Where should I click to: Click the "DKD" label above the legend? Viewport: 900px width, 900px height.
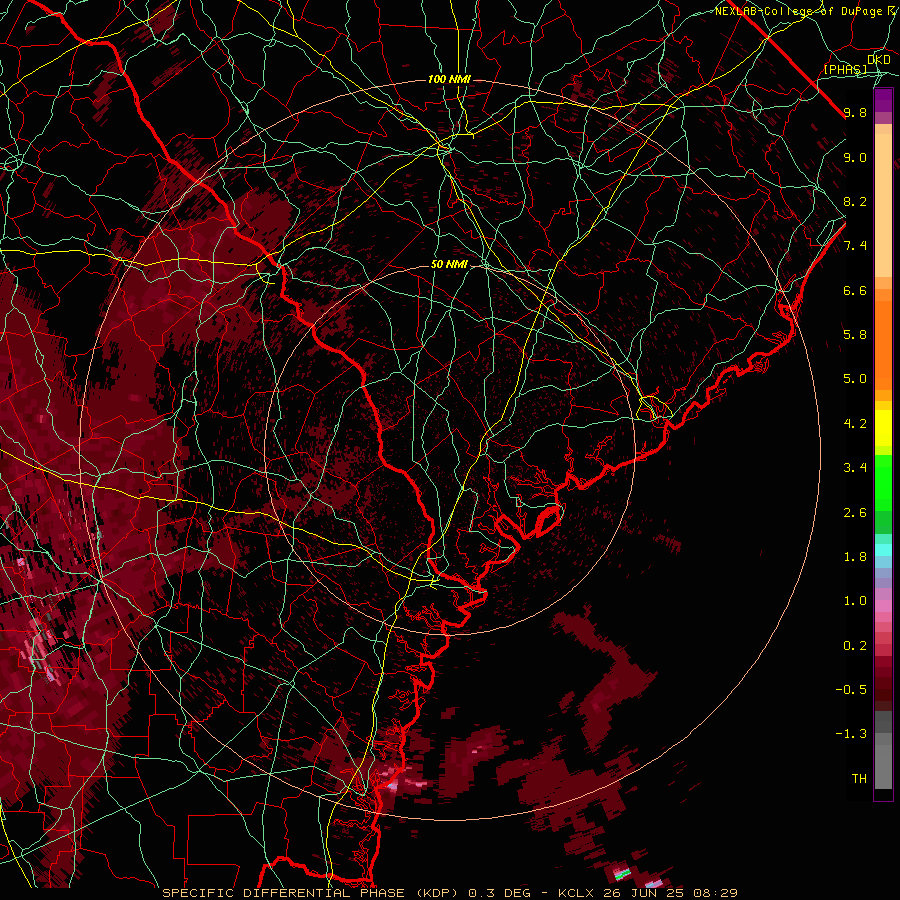coord(879,60)
